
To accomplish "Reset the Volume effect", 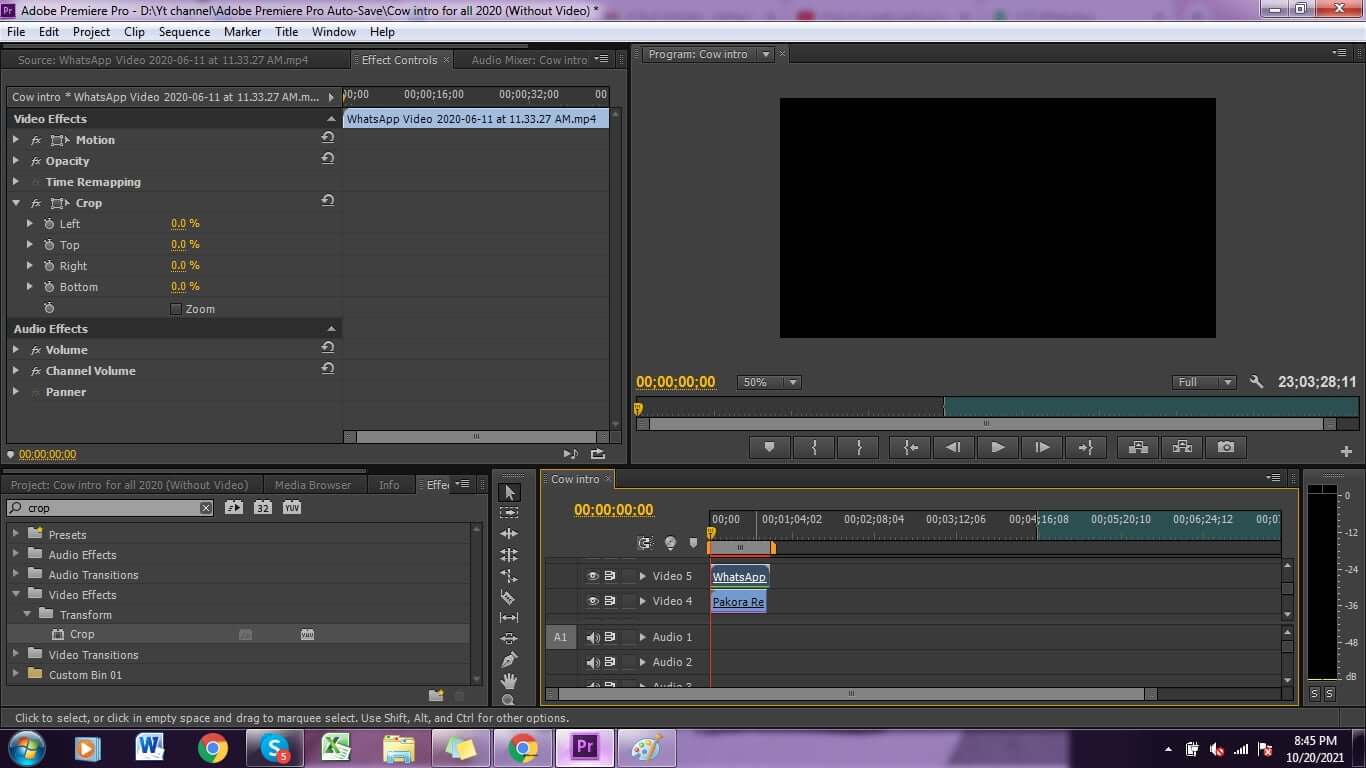I will coord(327,349).
